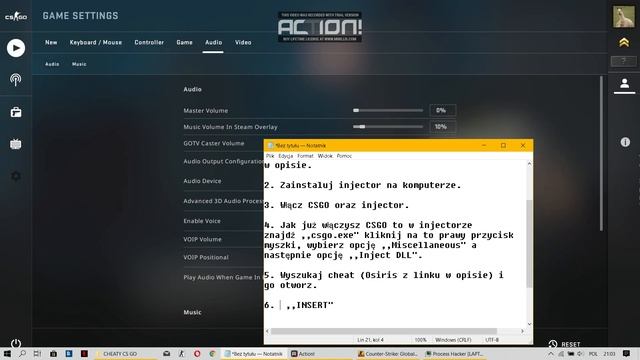Click the 'UTF-8' status bar text
The image size is (640, 360).
point(492,340)
